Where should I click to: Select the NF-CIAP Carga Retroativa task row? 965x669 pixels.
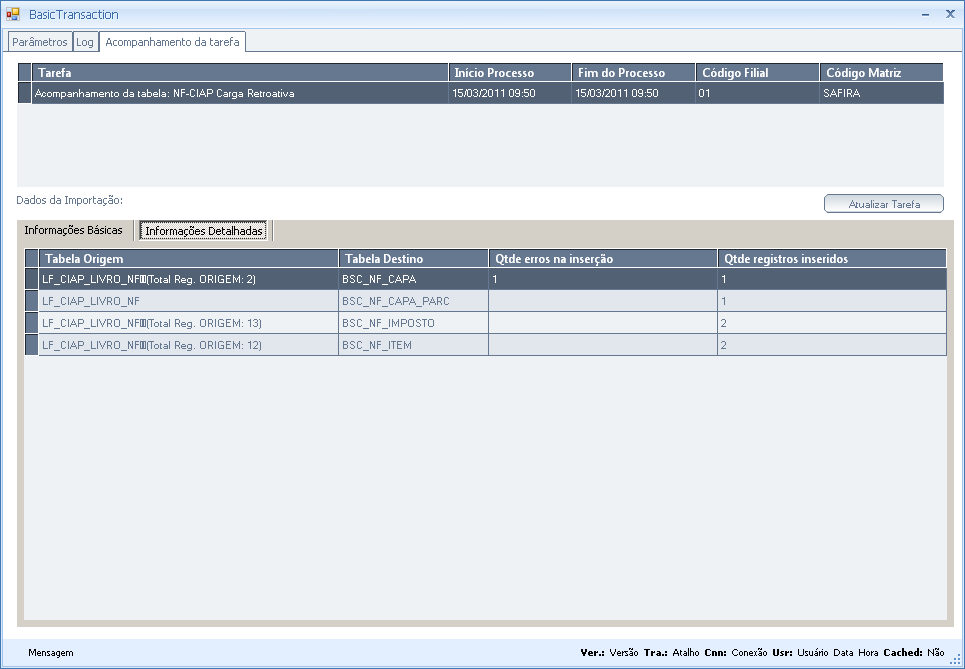click(x=240, y=93)
